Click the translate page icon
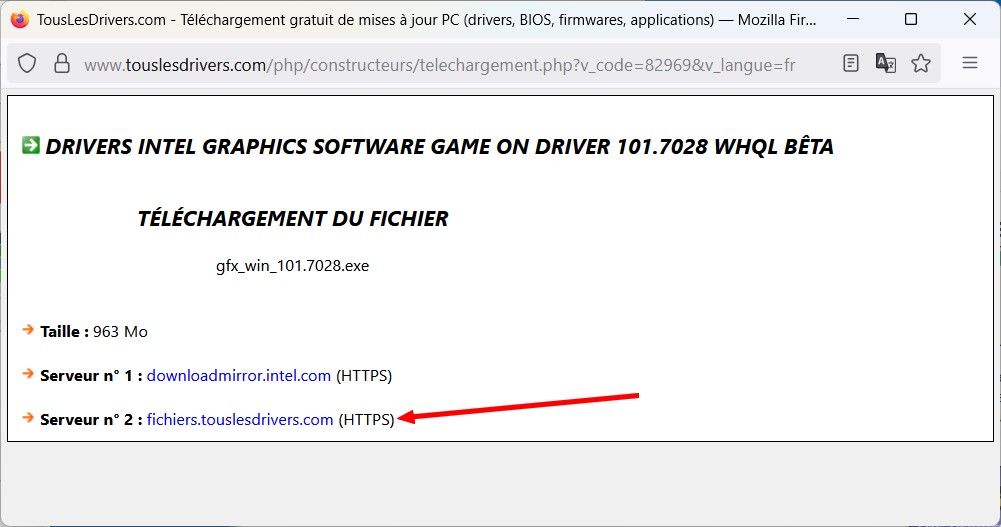Image resolution: width=1001 pixels, height=527 pixels. point(885,64)
